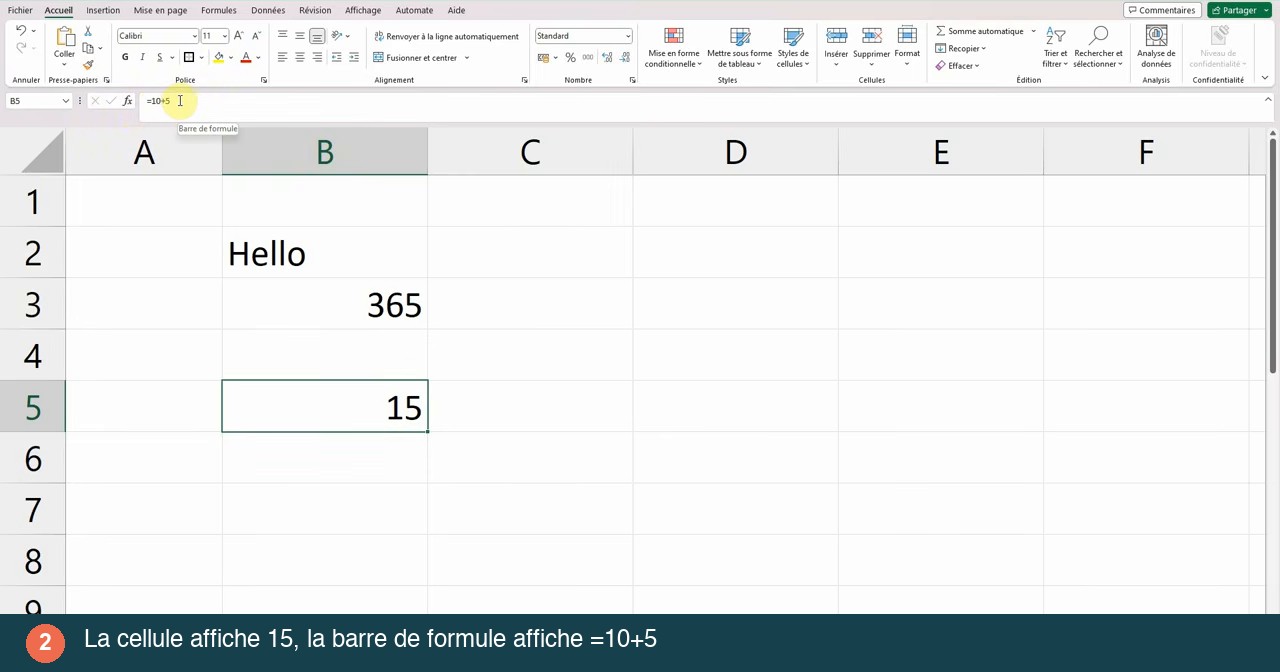1280x672 pixels.
Task: Click Insert function fx icon
Action: [128, 101]
